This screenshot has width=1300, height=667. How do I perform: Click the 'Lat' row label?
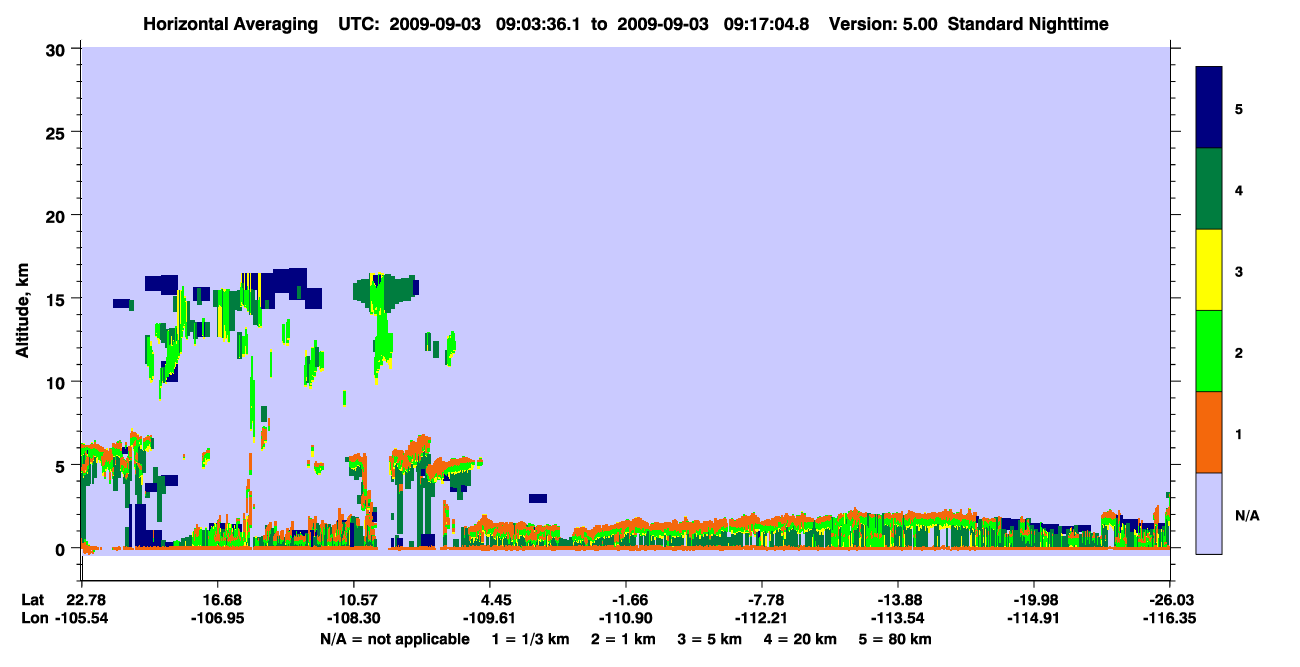pos(33,599)
